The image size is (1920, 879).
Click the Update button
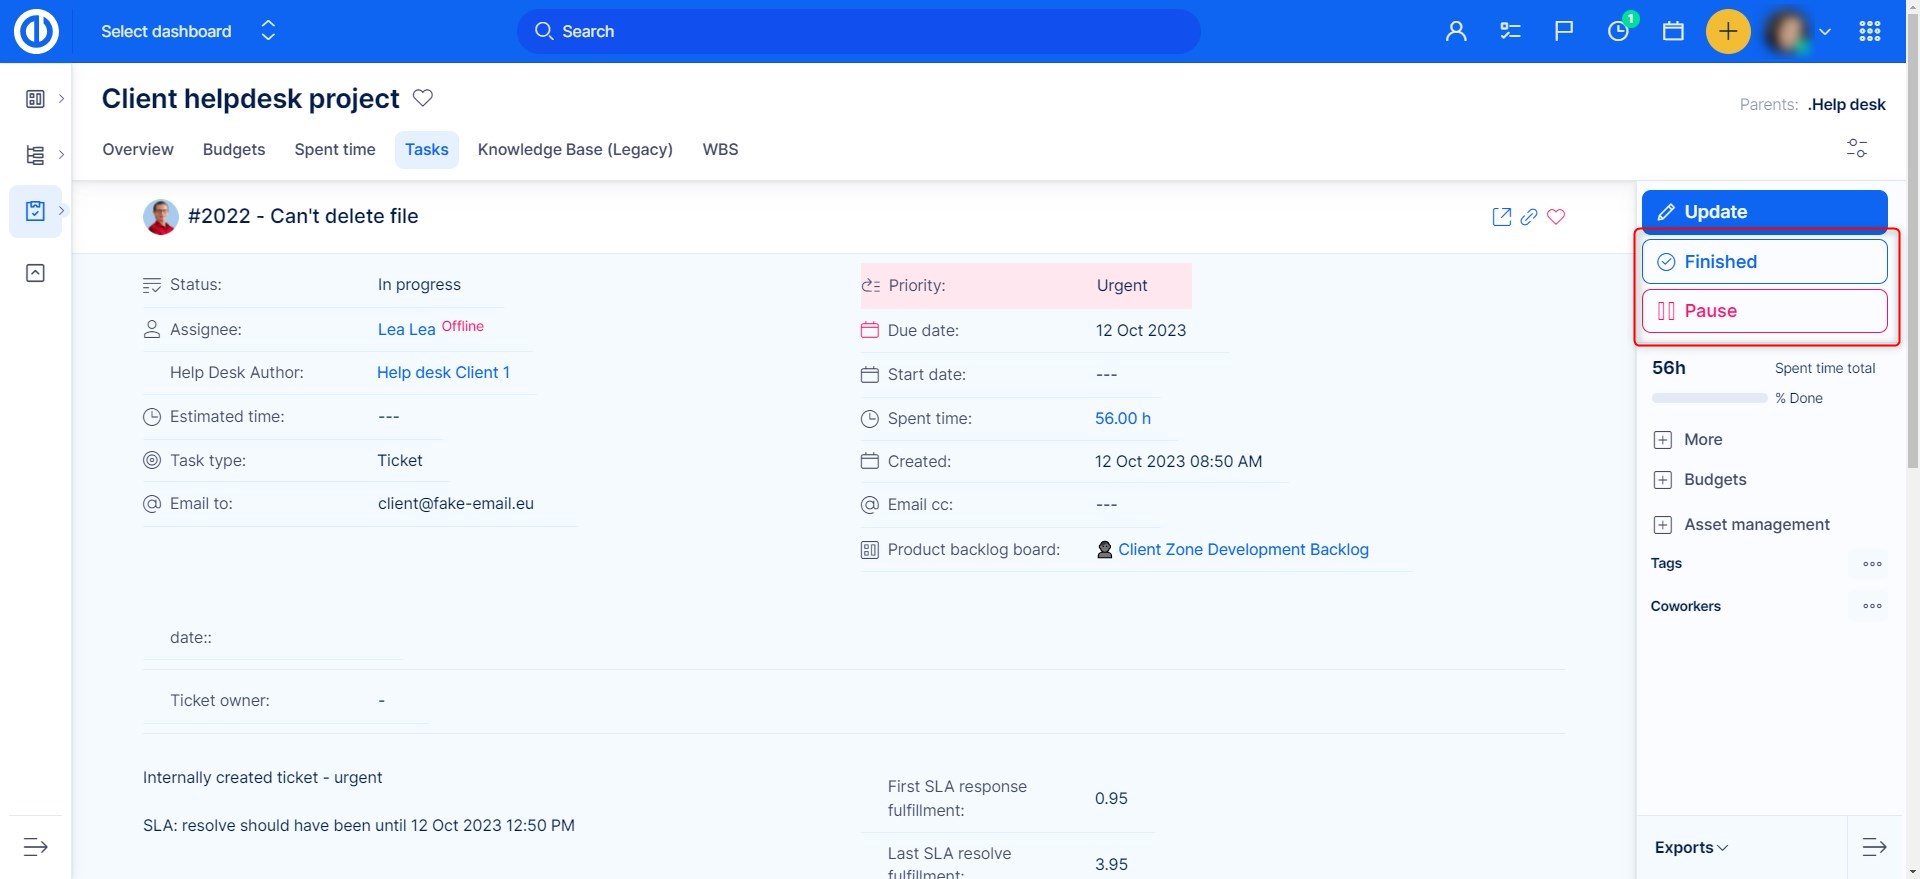[1764, 212]
